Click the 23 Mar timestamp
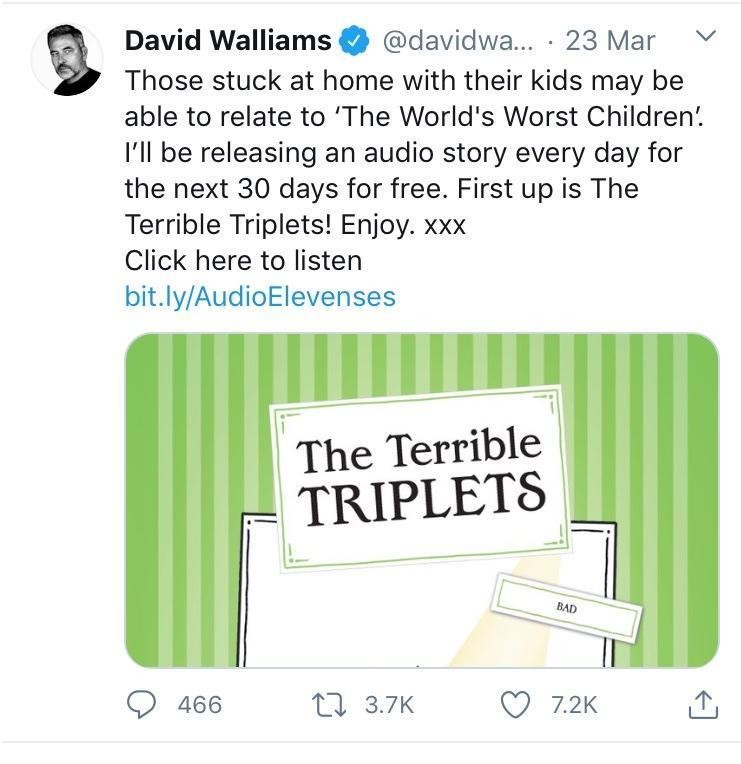 pos(610,41)
